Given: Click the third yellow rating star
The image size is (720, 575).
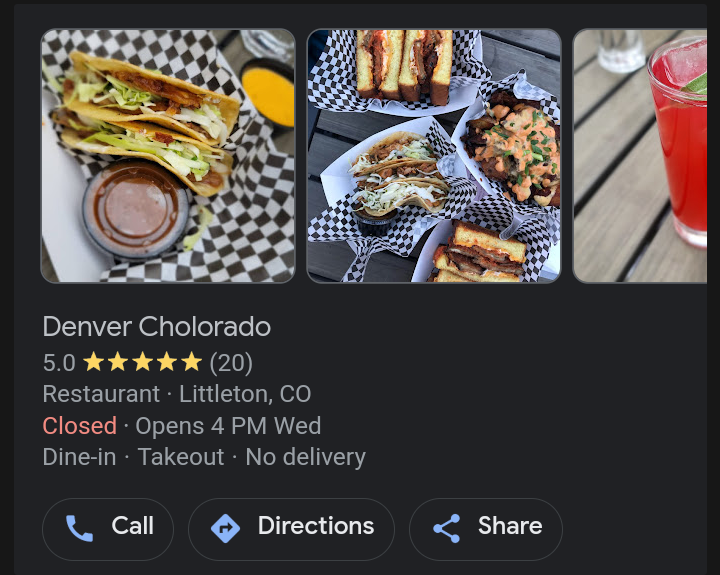Looking at the screenshot, I should (143, 362).
